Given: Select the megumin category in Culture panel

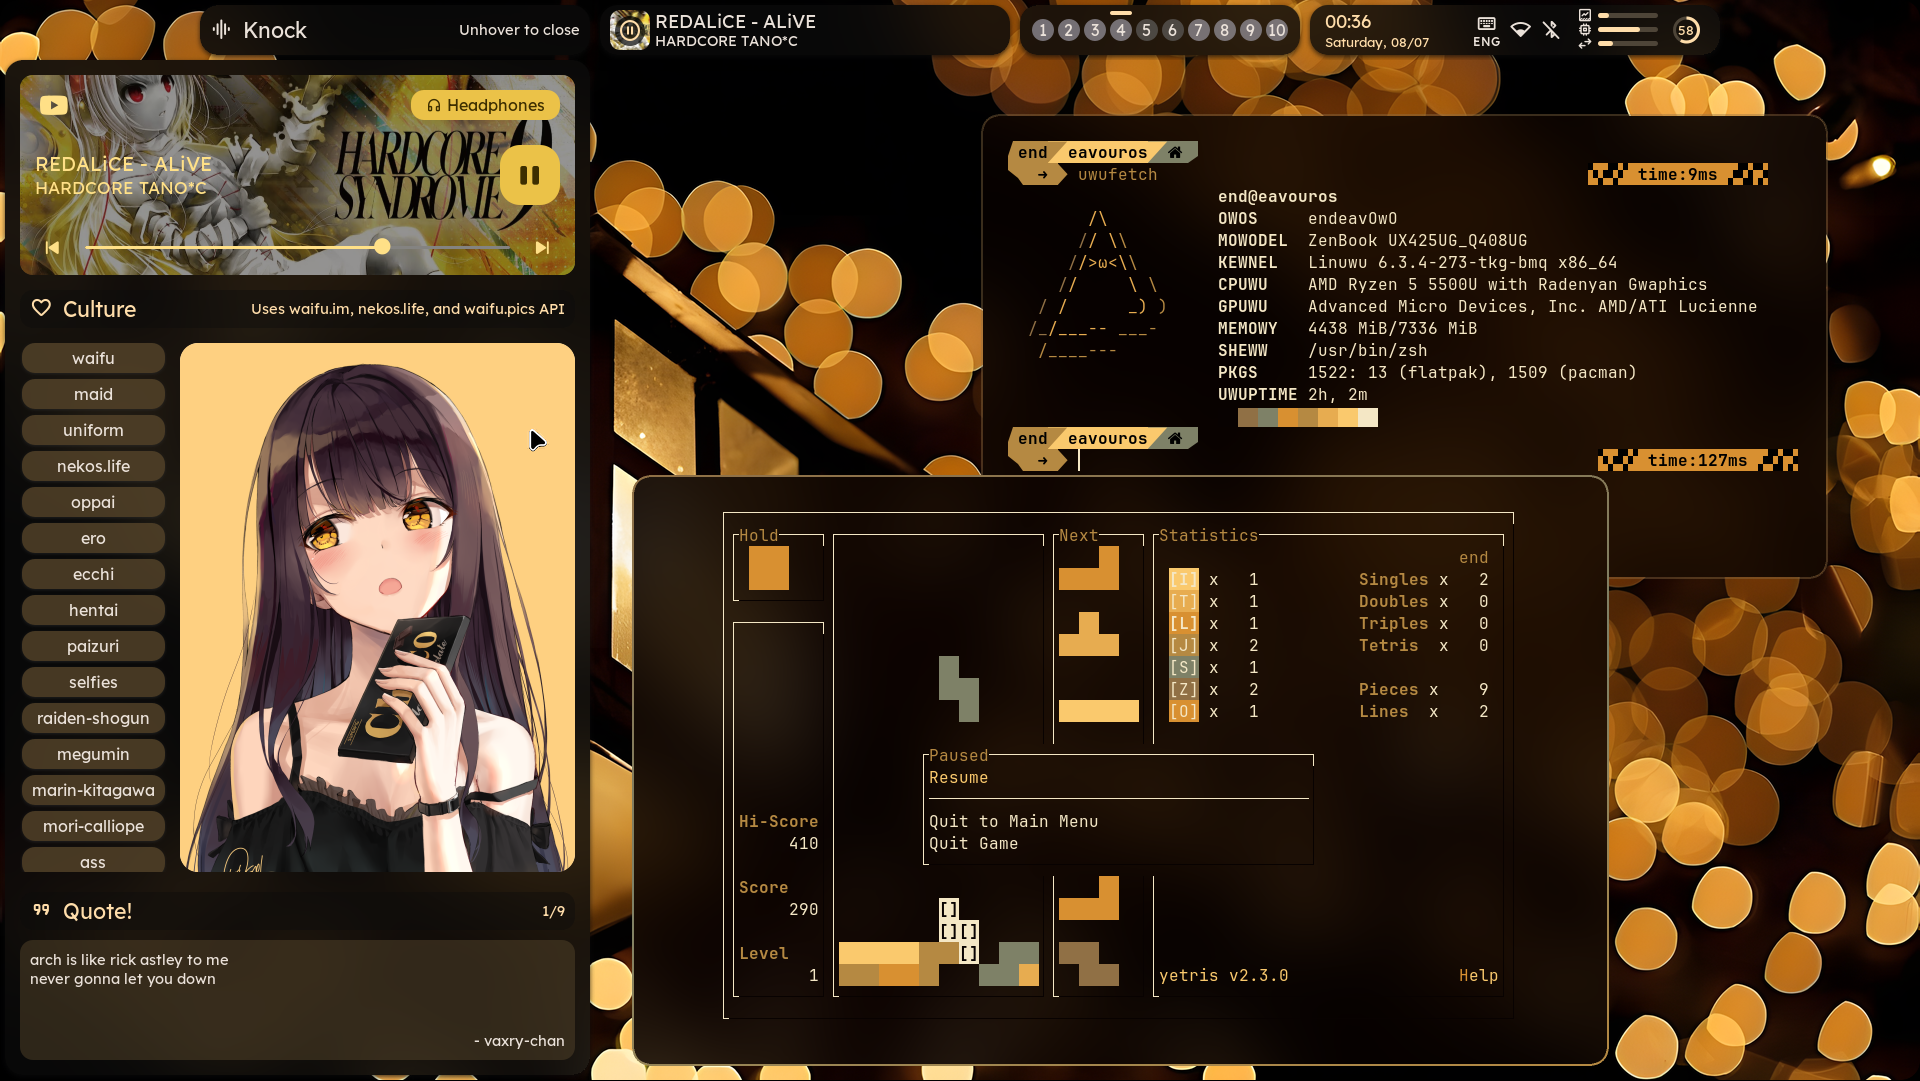Looking at the screenshot, I should click(93, 754).
